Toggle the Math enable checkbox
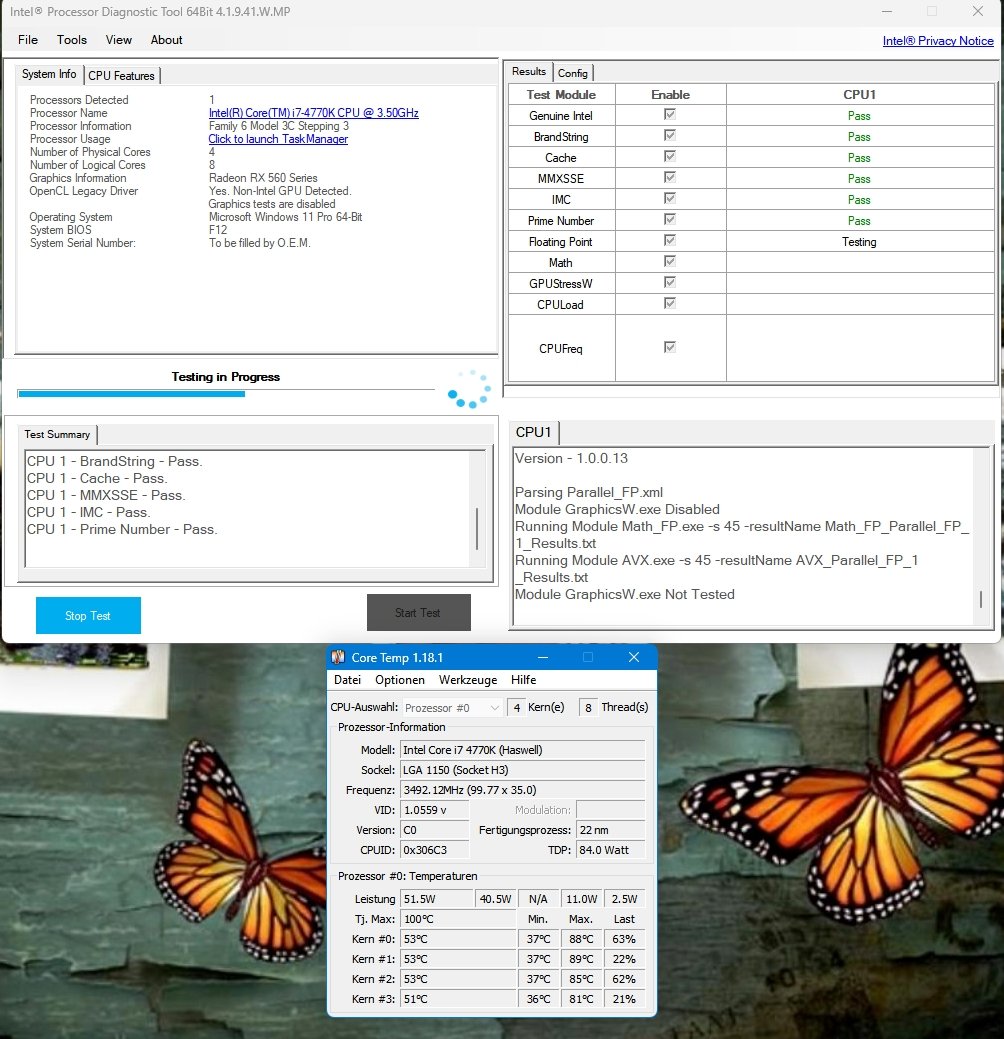 tap(670, 262)
